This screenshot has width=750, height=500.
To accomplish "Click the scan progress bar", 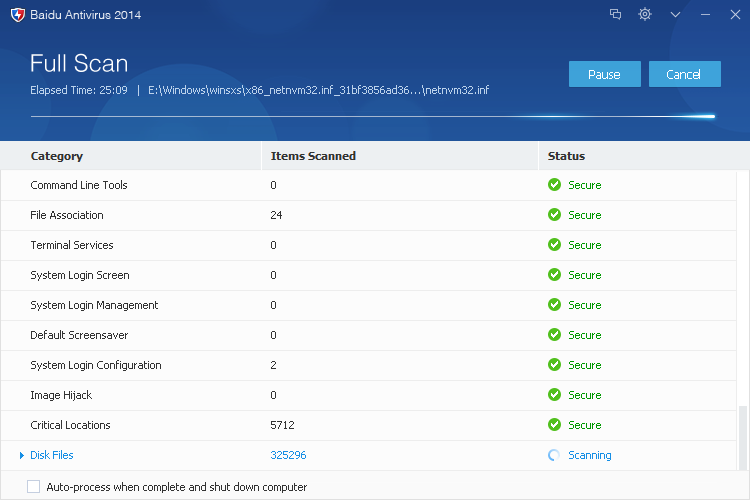I will 373,116.
